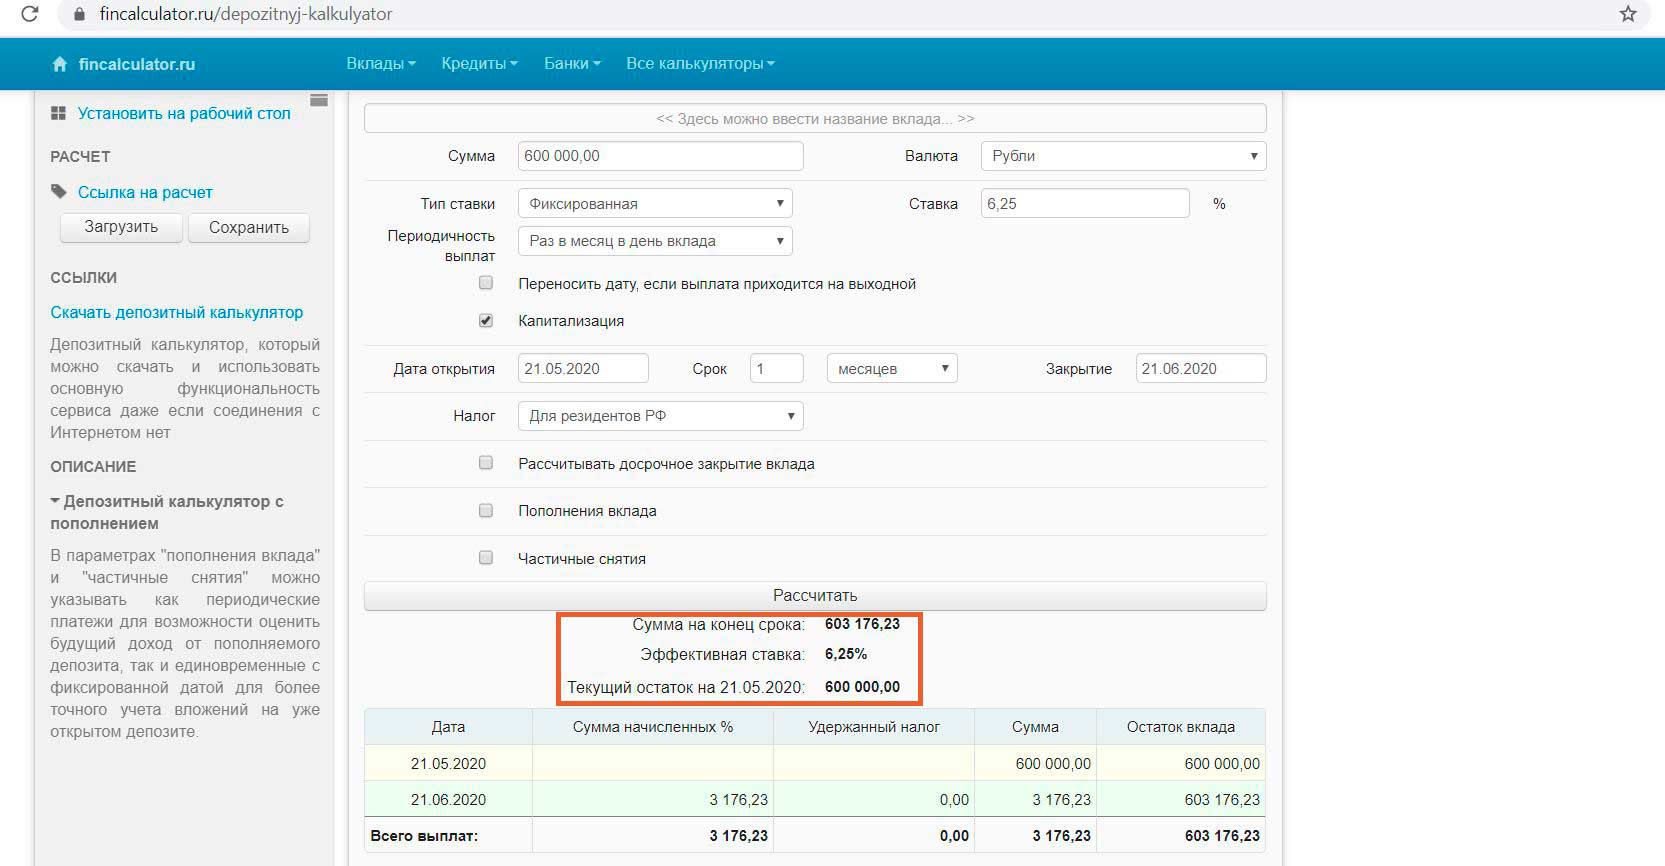This screenshot has width=1665, height=866.
Task: Enable Переносить дату на выходной checkbox
Action: pos(486,283)
